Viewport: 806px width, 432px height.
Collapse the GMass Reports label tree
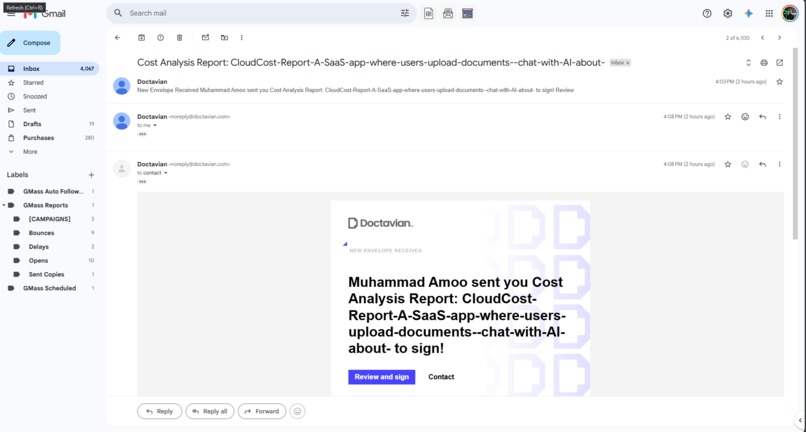pyautogui.click(x=4, y=205)
